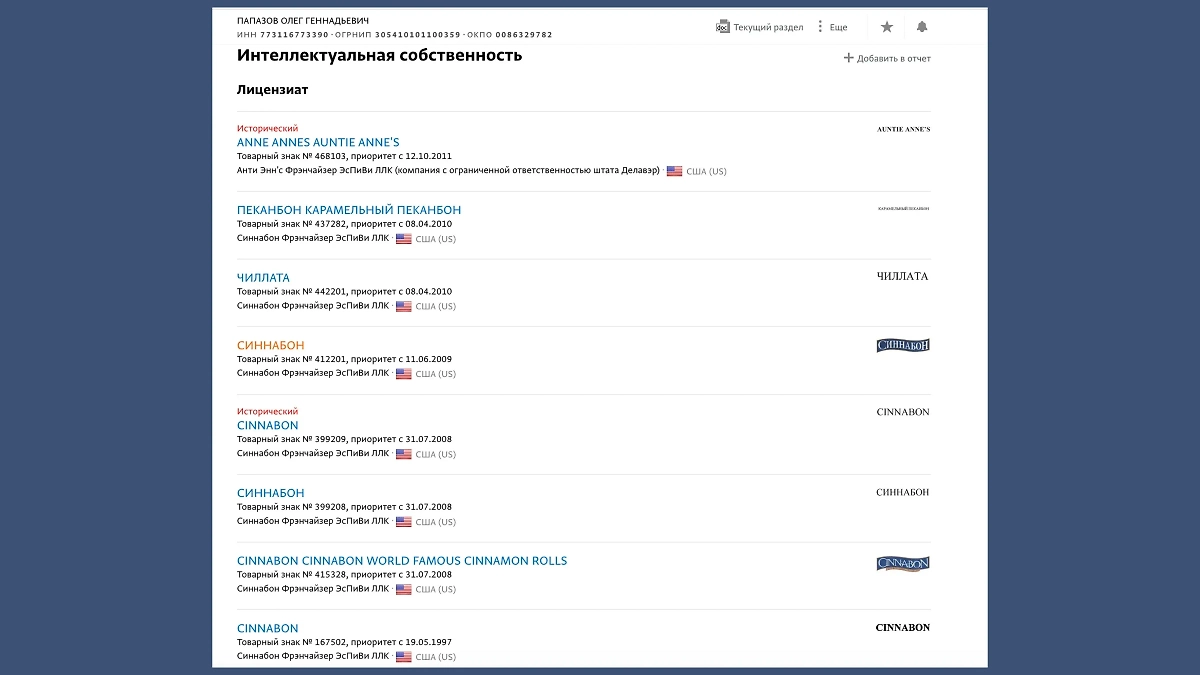Click the CINNABON wave logo thumbnail
The width and height of the screenshot is (1200, 675).
pyautogui.click(x=904, y=563)
